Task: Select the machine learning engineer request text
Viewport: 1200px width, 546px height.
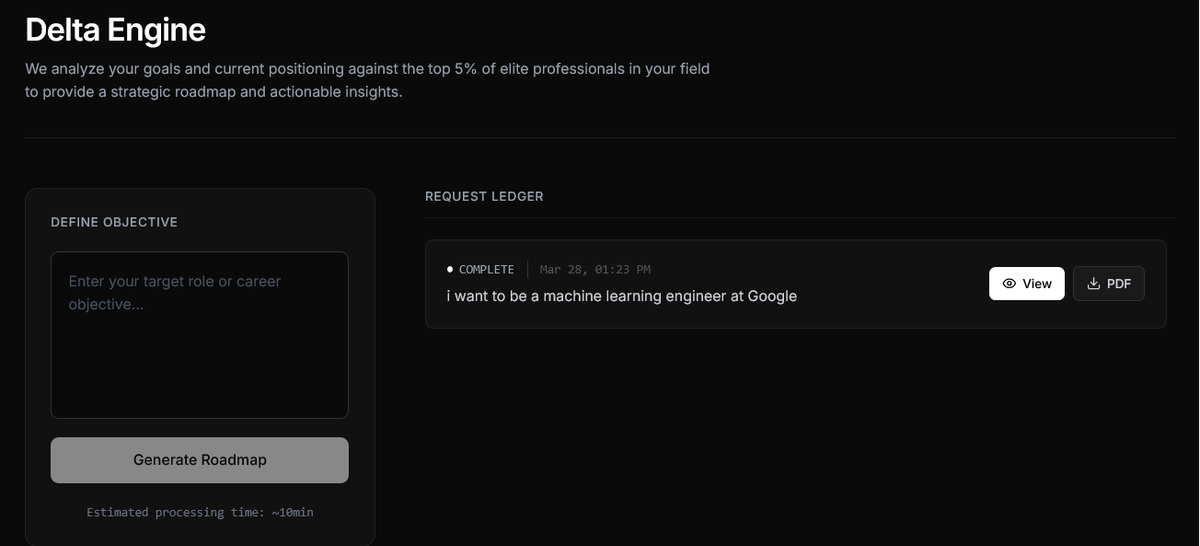Action: (621, 296)
